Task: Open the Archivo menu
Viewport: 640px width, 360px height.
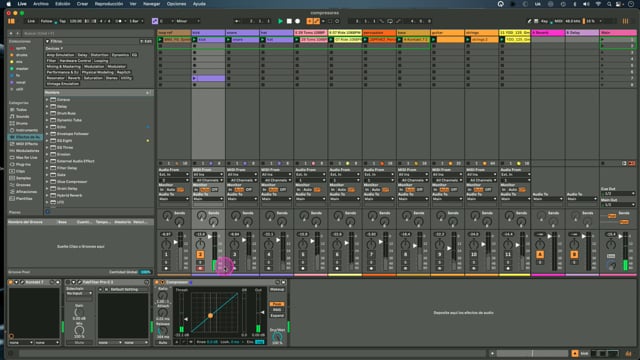Action: 40,4
